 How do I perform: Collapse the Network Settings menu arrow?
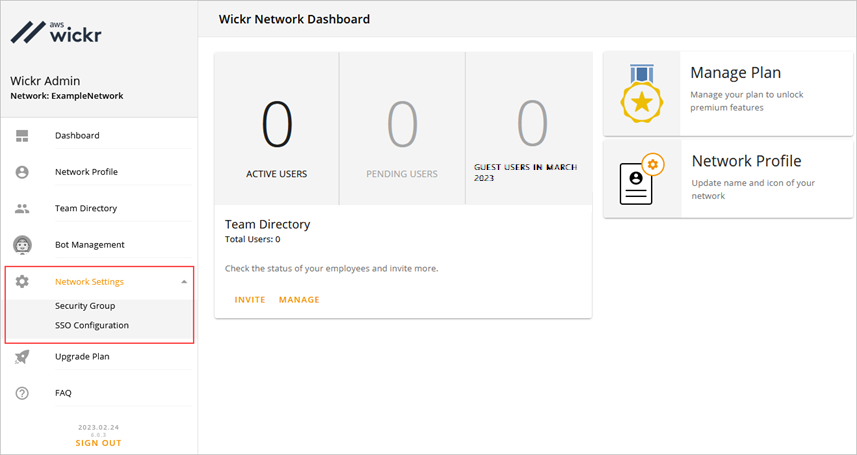pyautogui.click(x=184, y=282)
